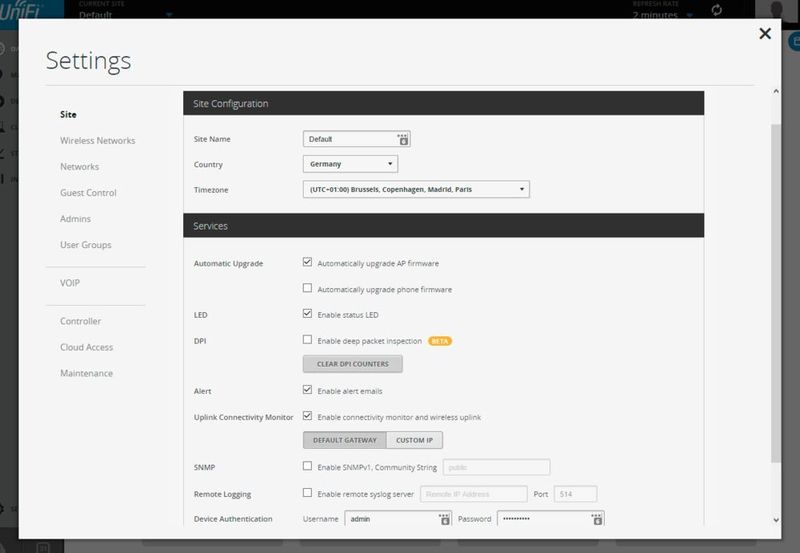Click the Remote IP Address field

pyautogui.click(x=473, y=494)
